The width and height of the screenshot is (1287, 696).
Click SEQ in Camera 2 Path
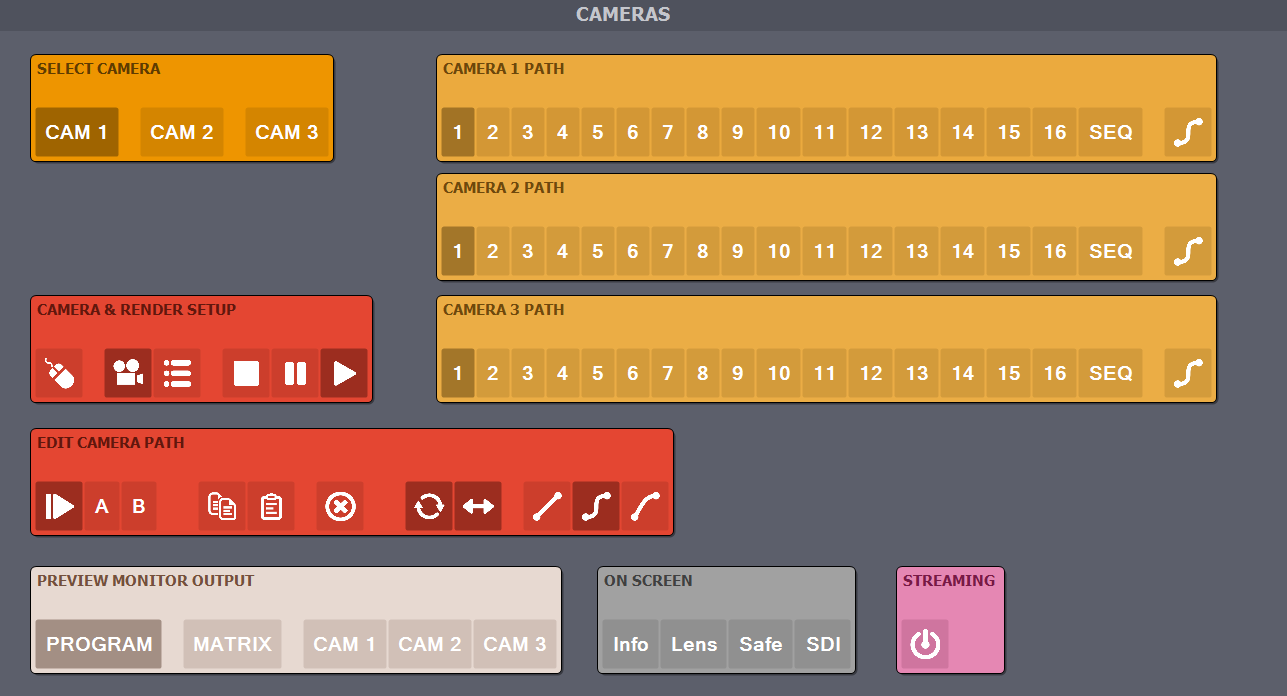tap(1110, 252)
